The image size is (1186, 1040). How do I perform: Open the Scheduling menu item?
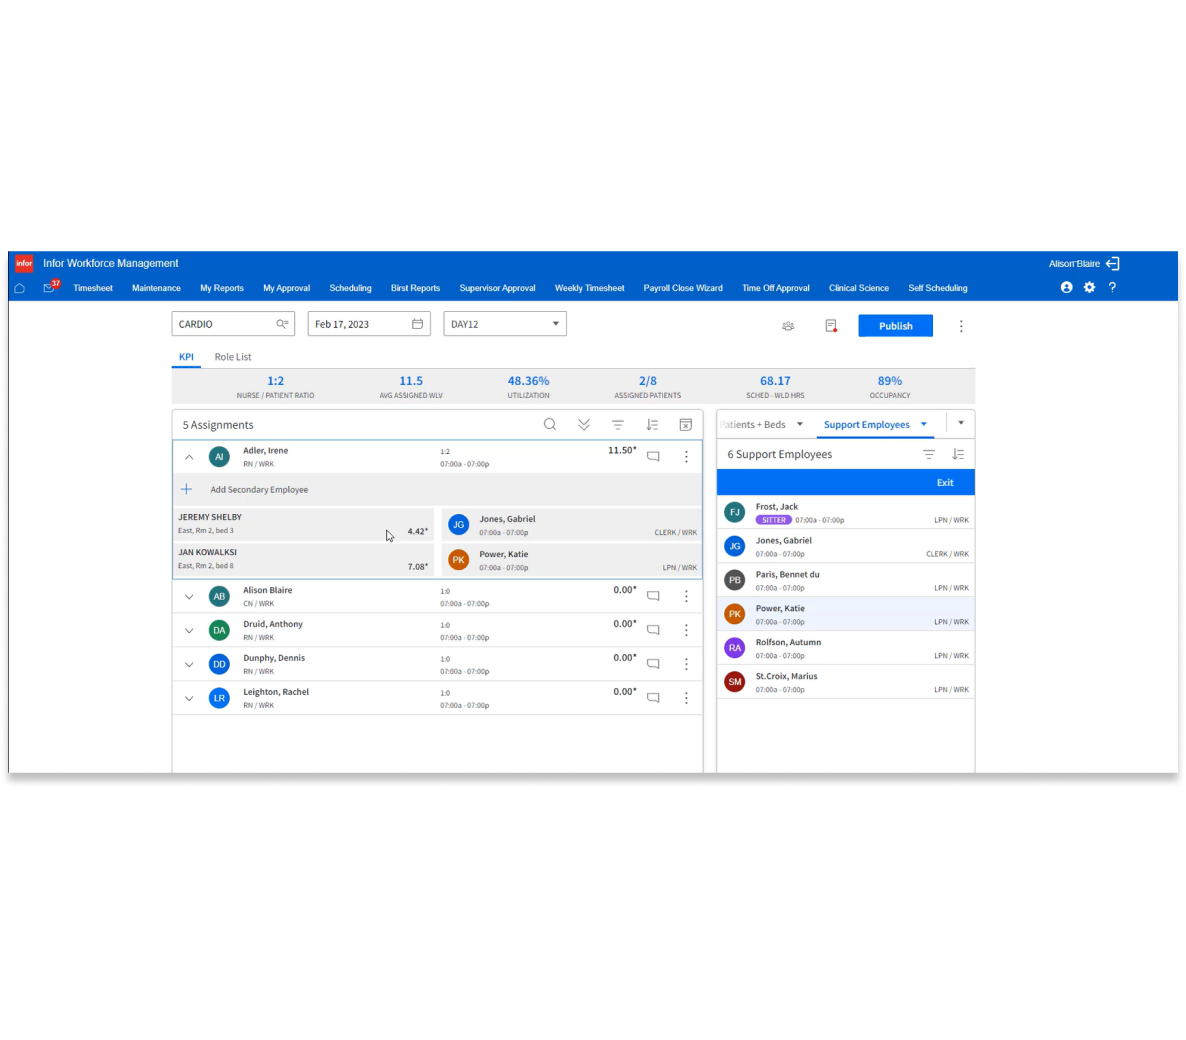tap(350, 288)
